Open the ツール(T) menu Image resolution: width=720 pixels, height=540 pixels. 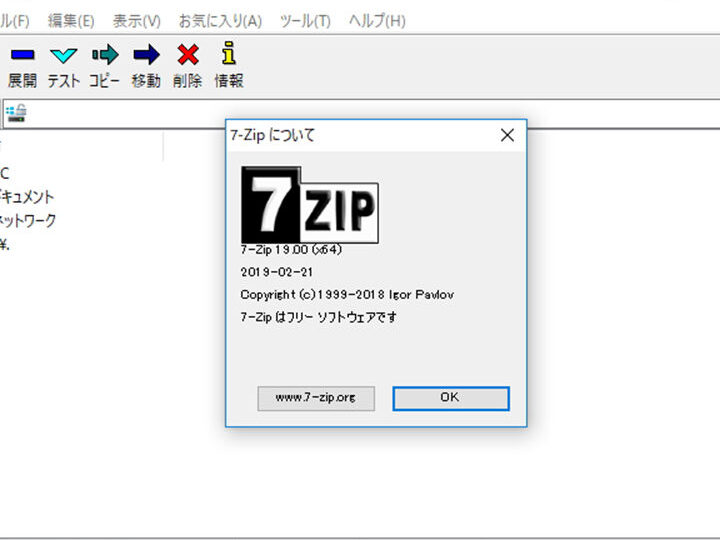click(305, 20)
